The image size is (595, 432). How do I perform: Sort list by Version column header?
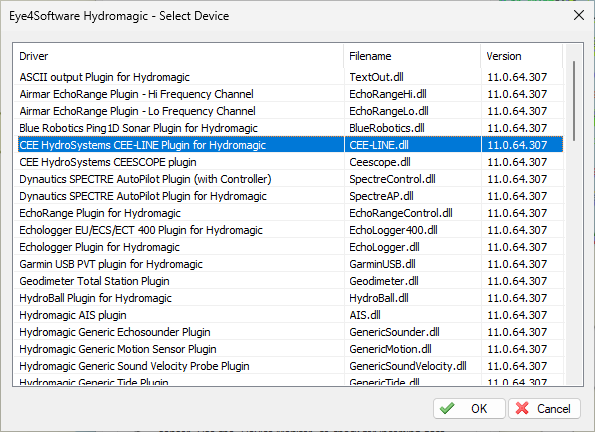point(521,56)
